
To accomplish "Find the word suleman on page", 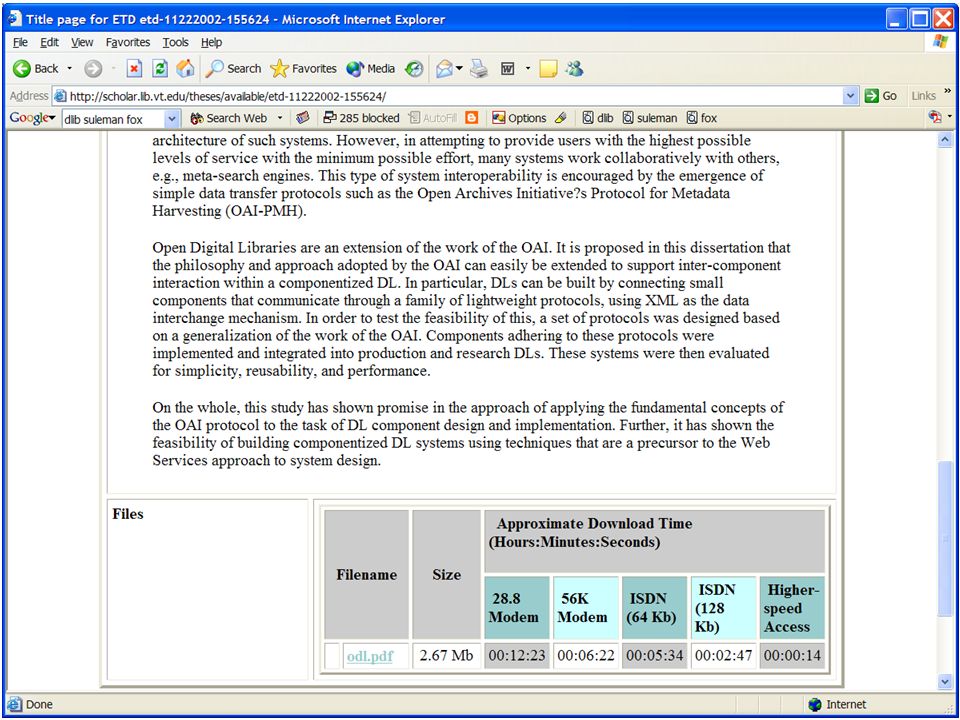I will 650,118.
